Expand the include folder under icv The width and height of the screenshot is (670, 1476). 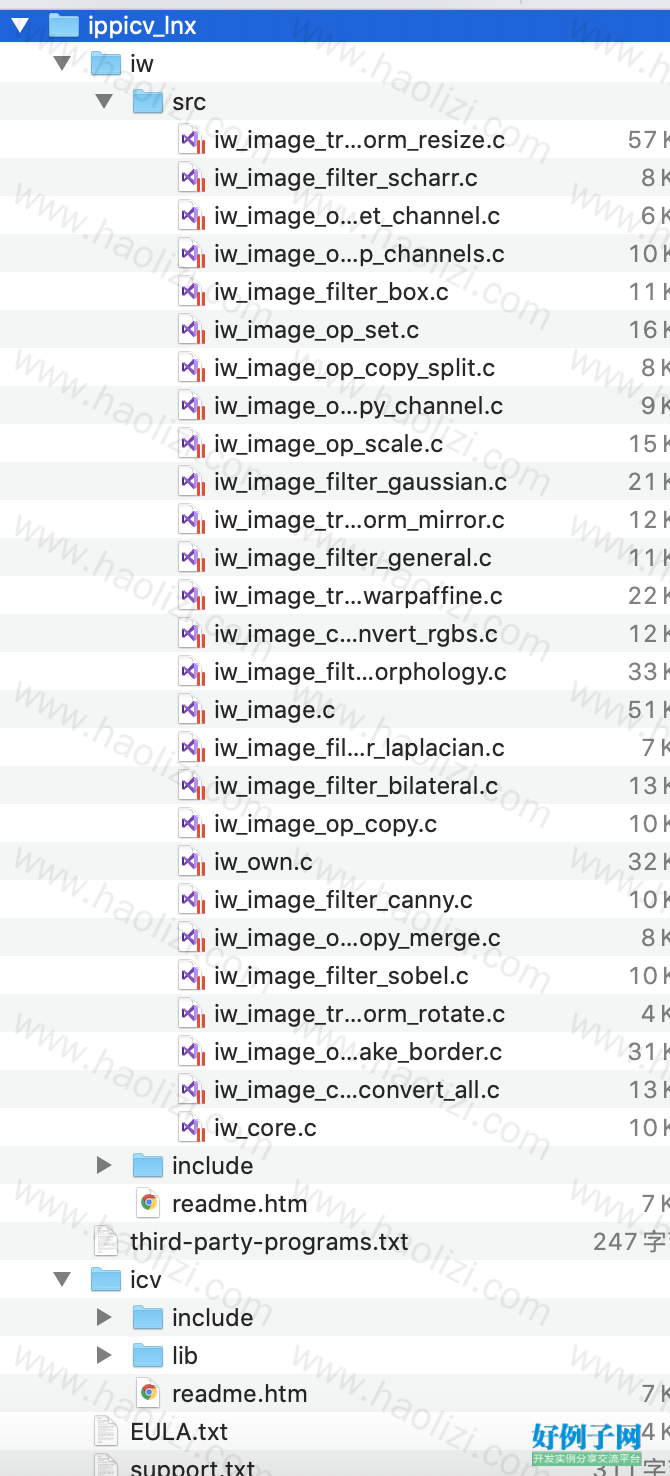(x=104, y=1317)
